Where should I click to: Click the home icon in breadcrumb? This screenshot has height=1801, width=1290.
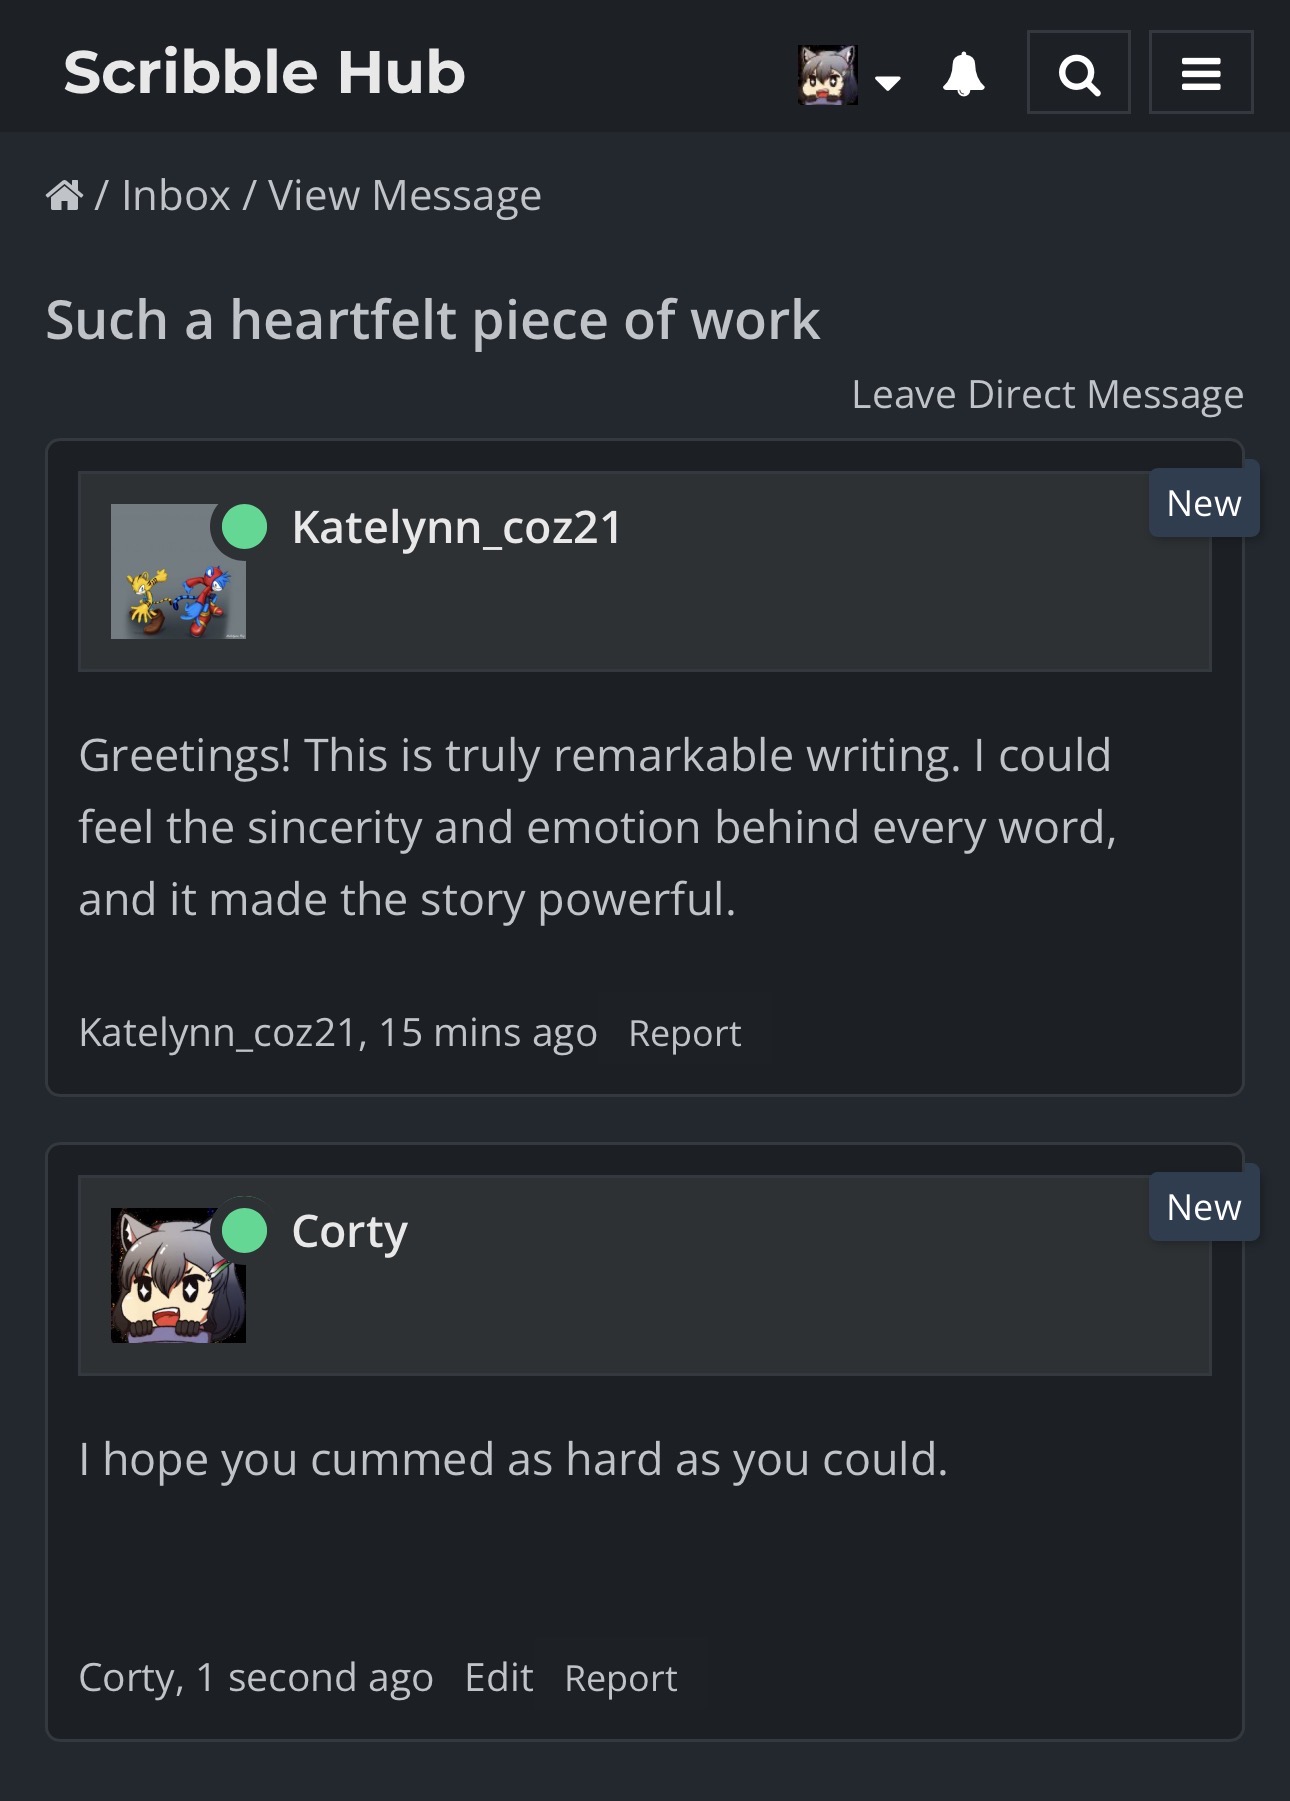point(65,195)
